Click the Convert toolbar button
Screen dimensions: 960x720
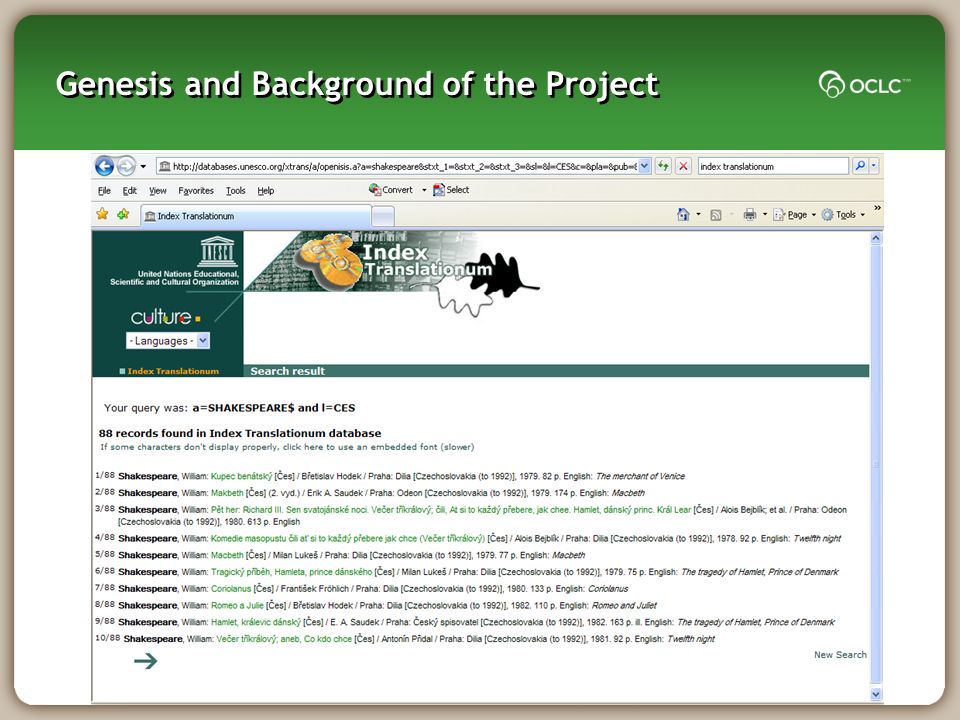point(391,190)
